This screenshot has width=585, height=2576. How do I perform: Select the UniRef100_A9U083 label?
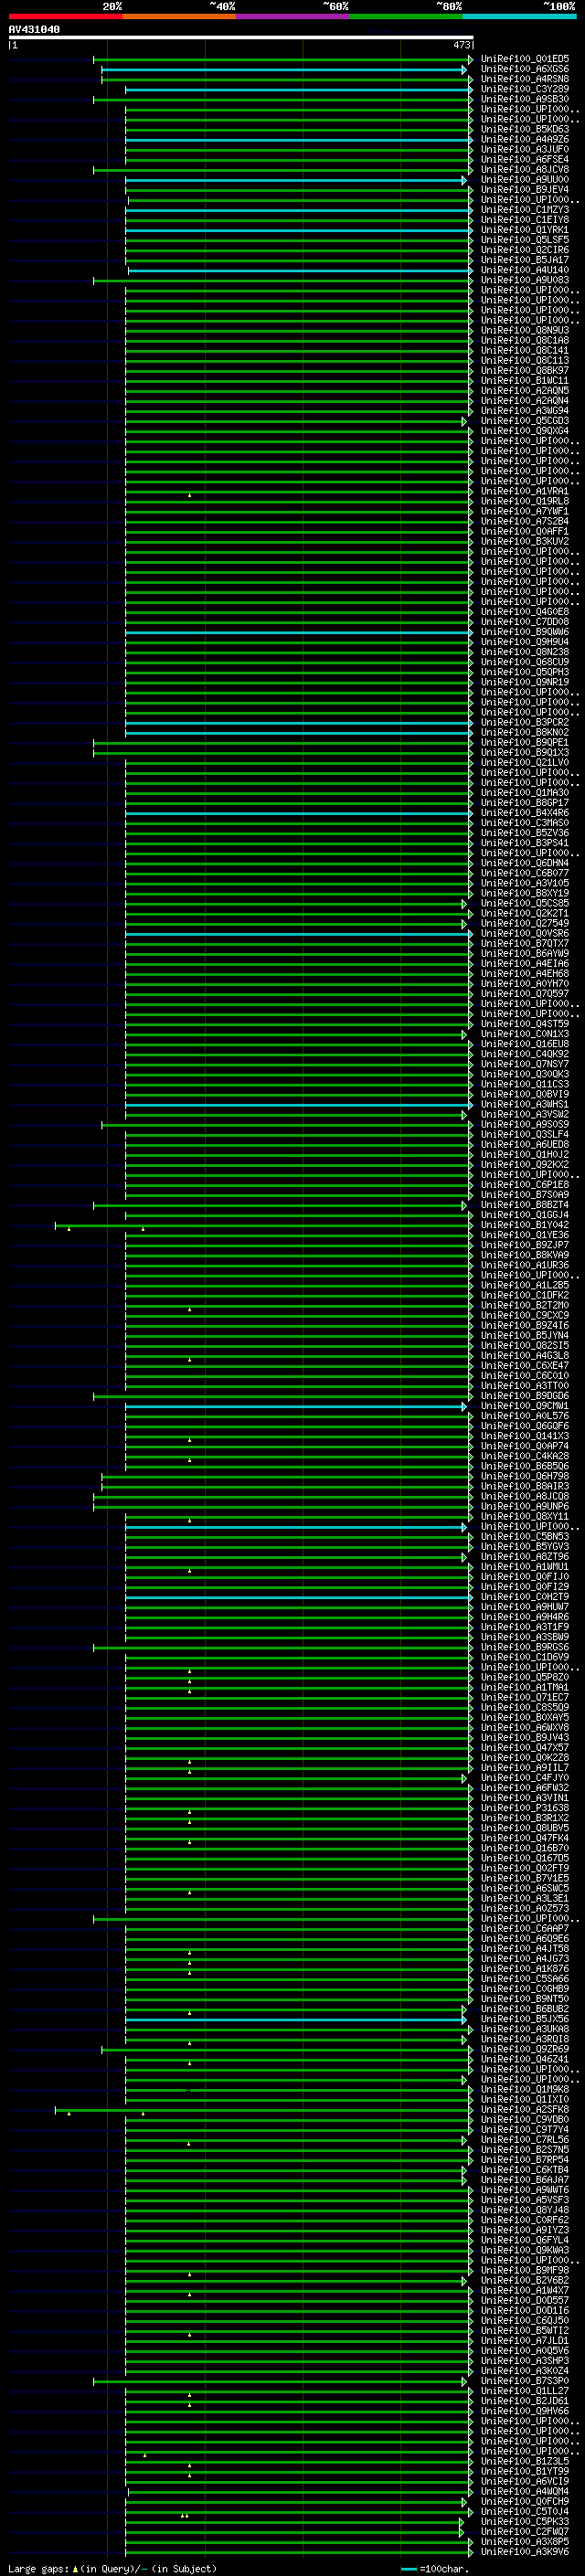(x=525, y=280)
